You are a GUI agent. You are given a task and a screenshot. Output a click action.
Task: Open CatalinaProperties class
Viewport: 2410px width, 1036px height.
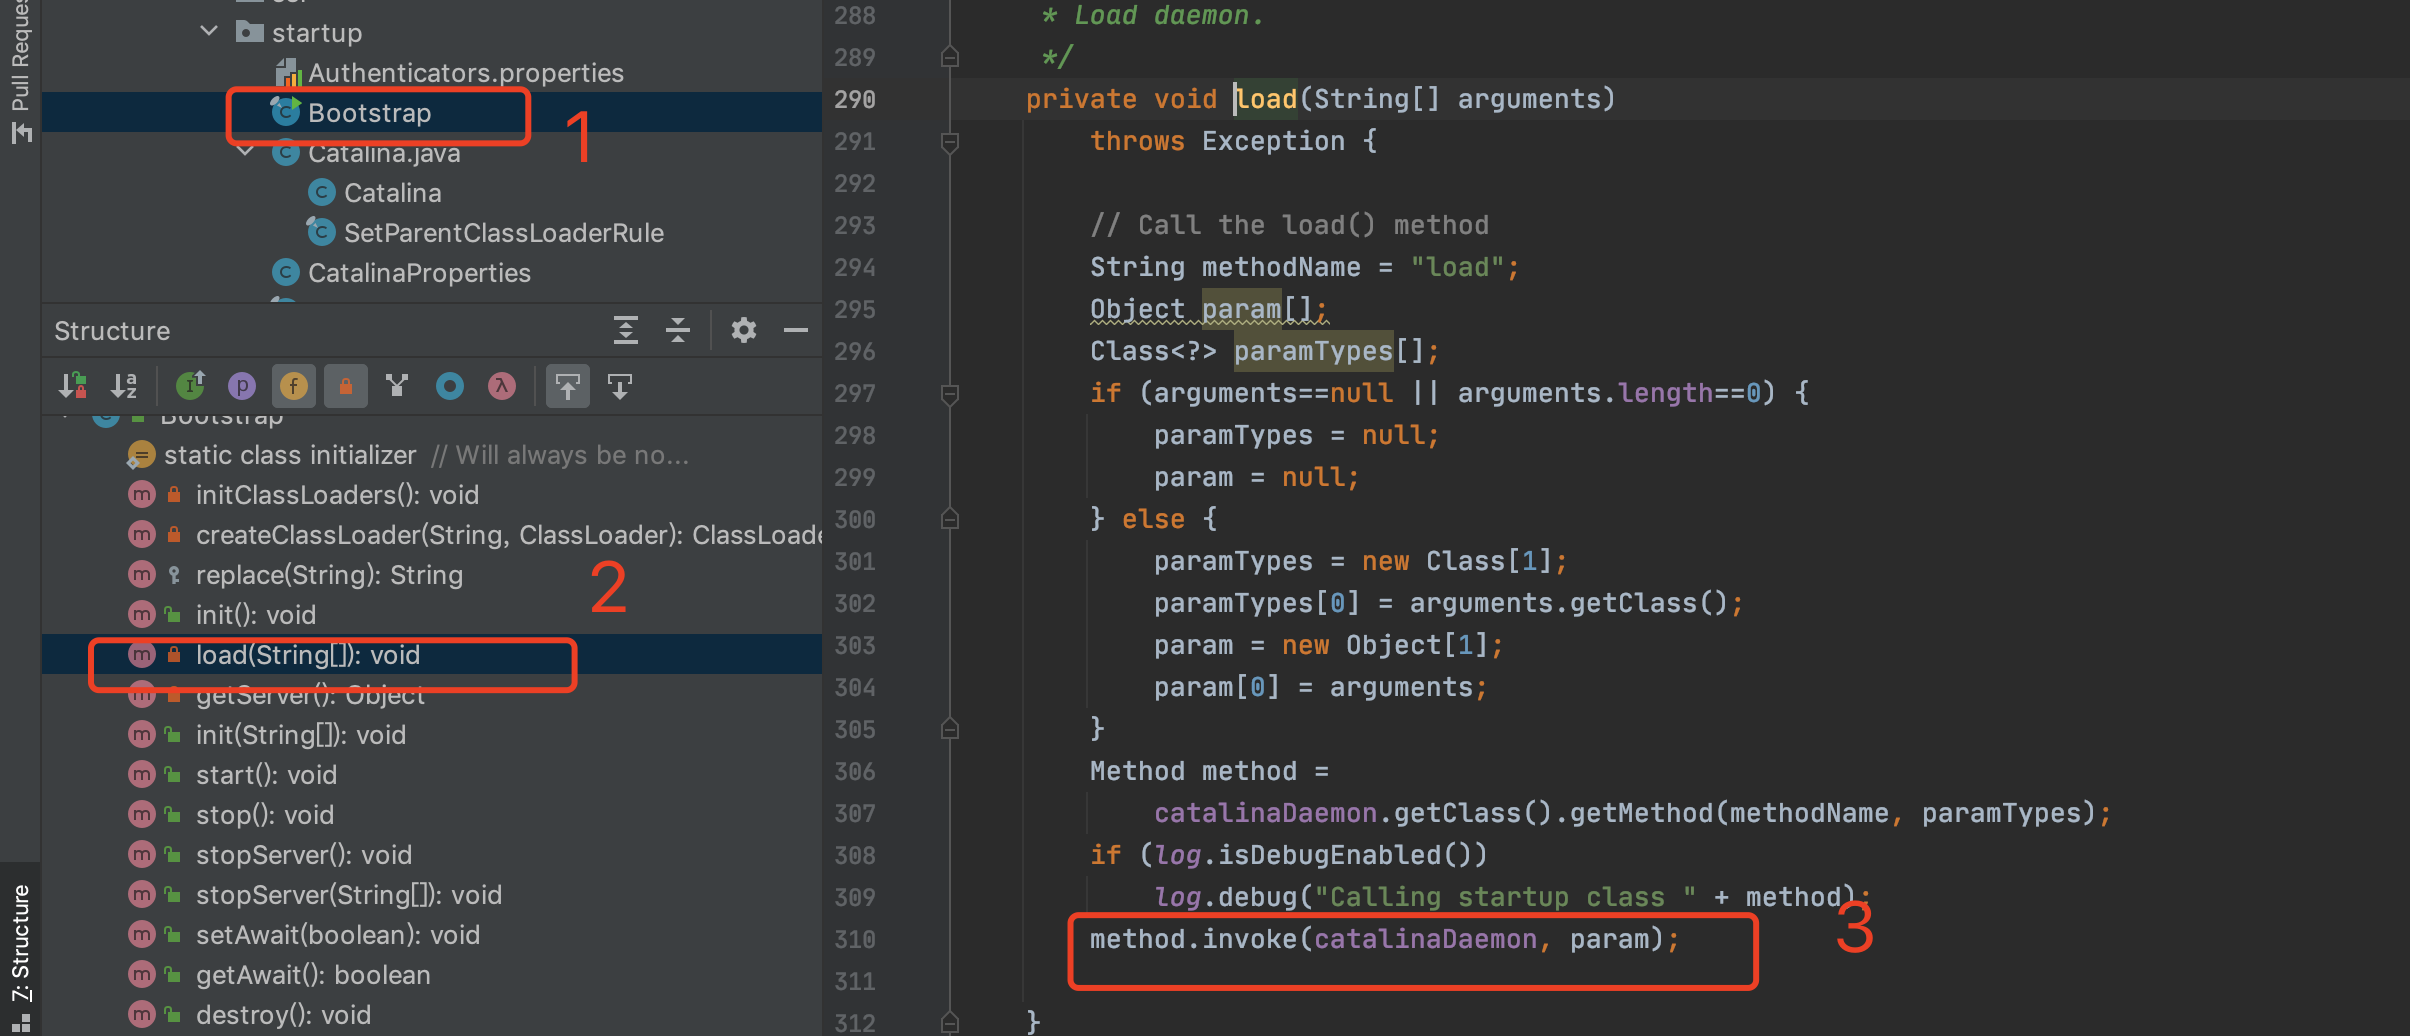pos(419,273)
